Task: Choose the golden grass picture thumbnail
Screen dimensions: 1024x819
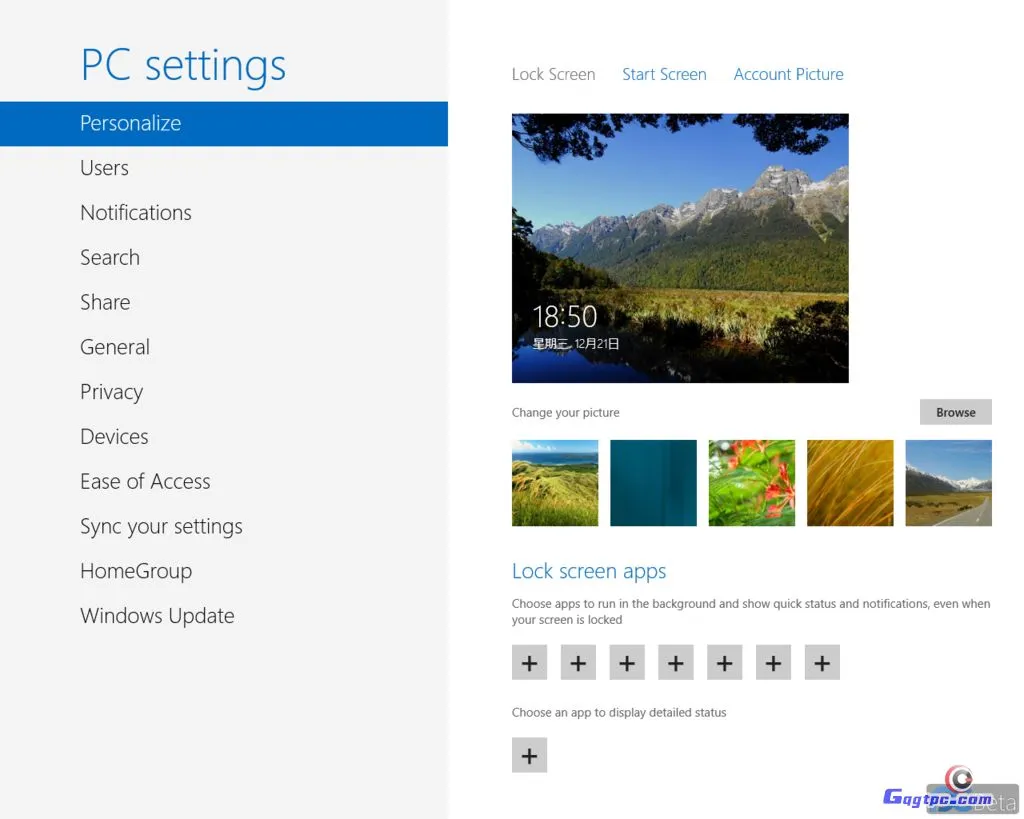Action: point(850,483)
